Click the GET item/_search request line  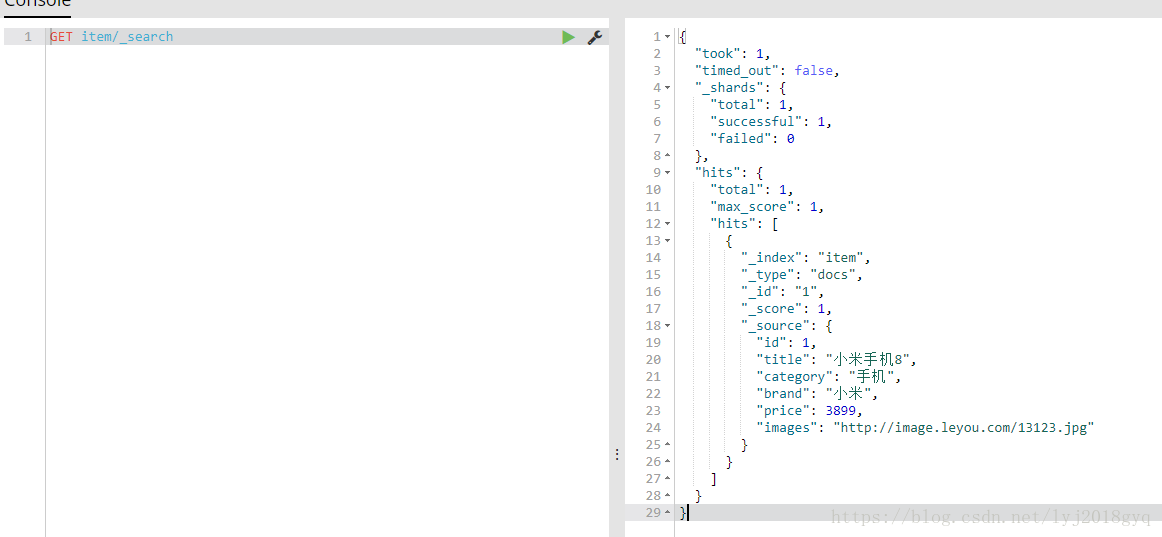112,37
